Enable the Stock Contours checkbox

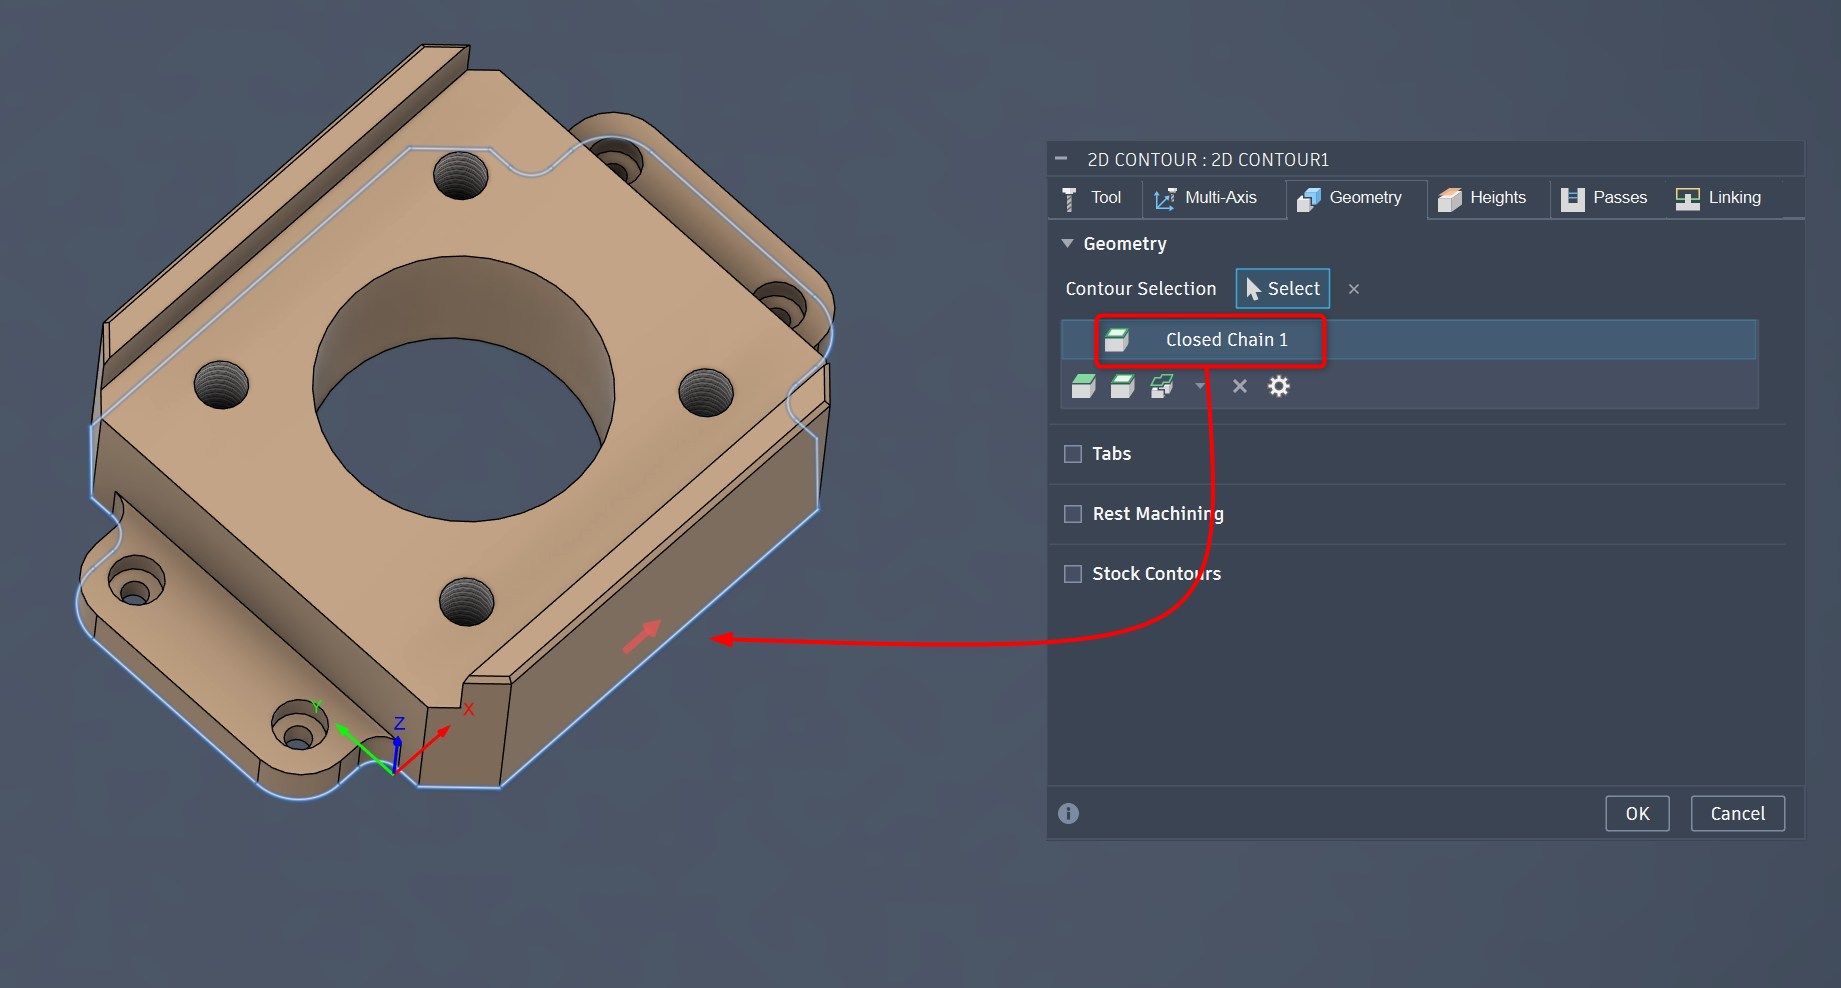1073,574
